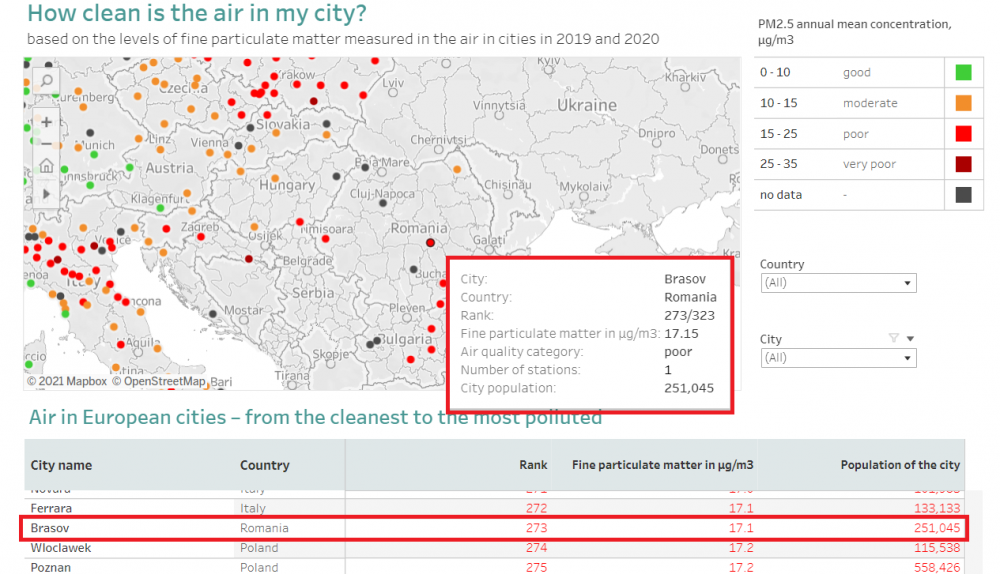This screenshot has width=1000, height=574.
Task: Select the highlighted Brasov marker on the map
Action: click(430, 243)
